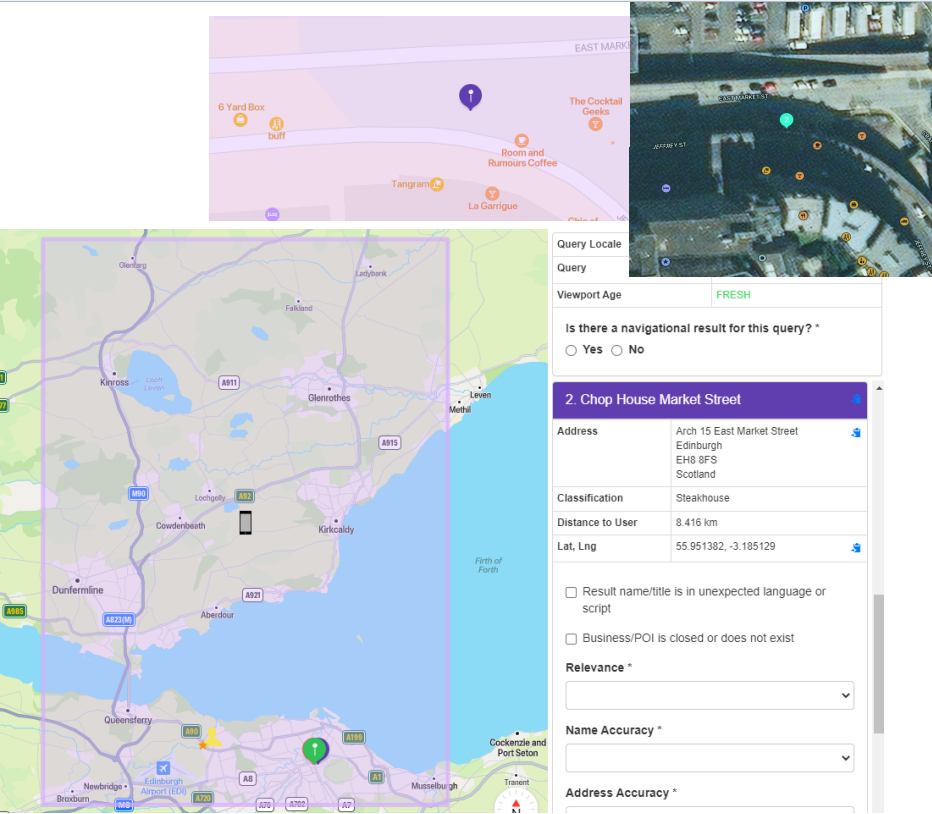Click the A92 road shield
This screenshot has width=932, height=814.
[x=245, y=496]
